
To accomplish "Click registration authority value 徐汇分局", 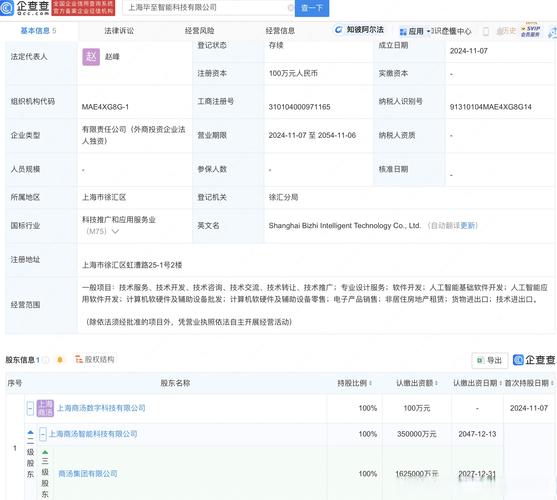I will [x=283, y=197].
